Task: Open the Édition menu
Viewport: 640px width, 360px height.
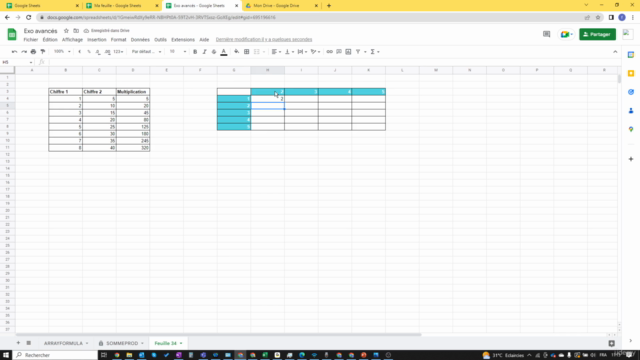Action: 50,40
